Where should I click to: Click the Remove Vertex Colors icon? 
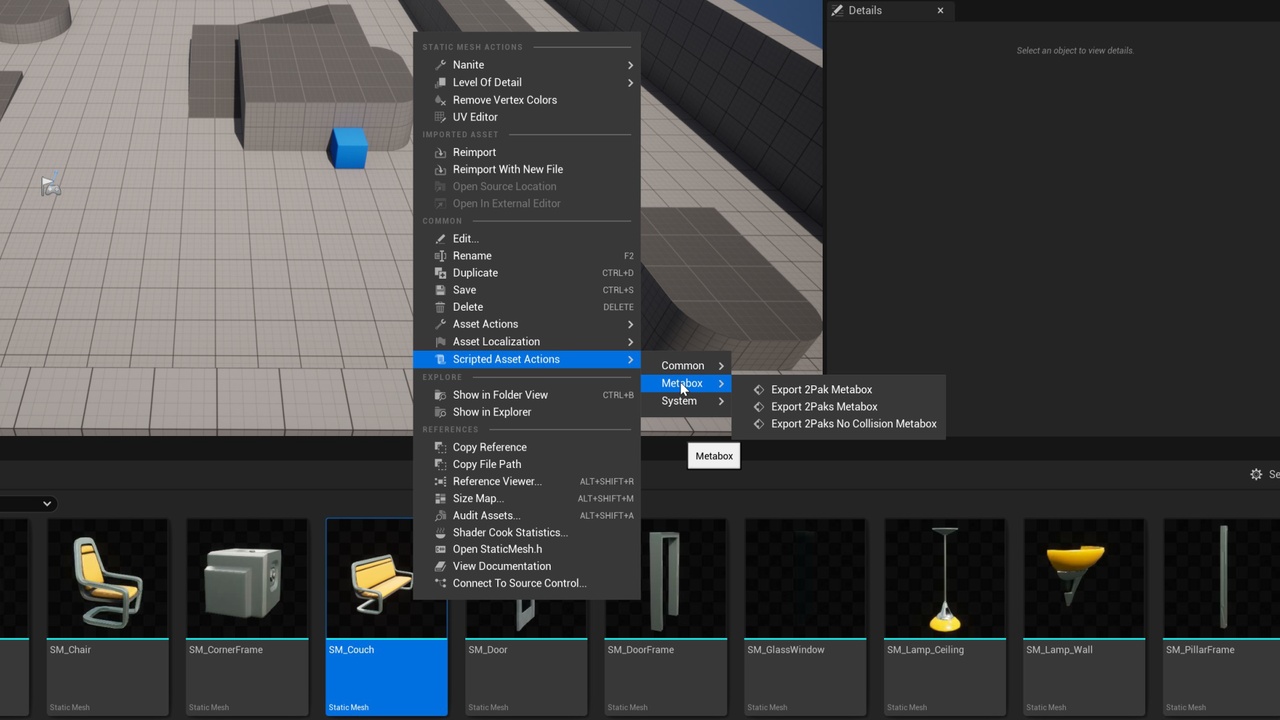(x=440, y=100)
